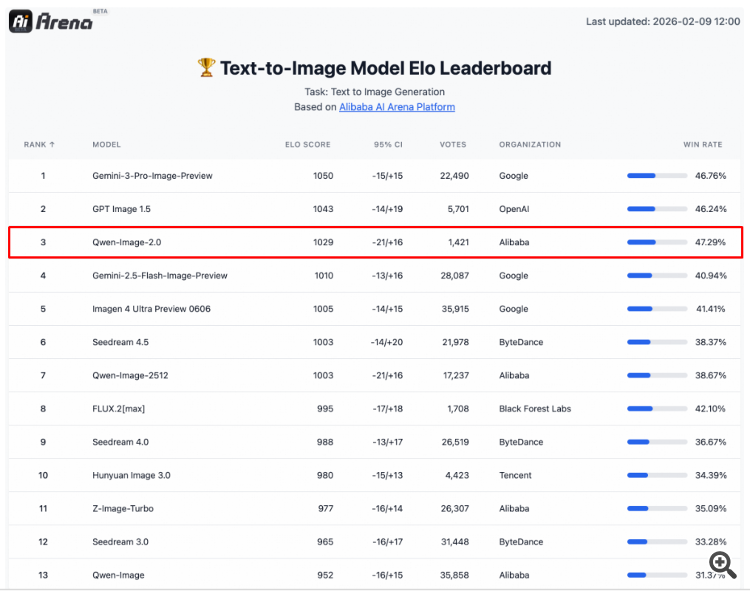The height and width of the screenshot is (591, 750).
Task: Sort by the MODEL column header
Action: [x=107, y=145]
